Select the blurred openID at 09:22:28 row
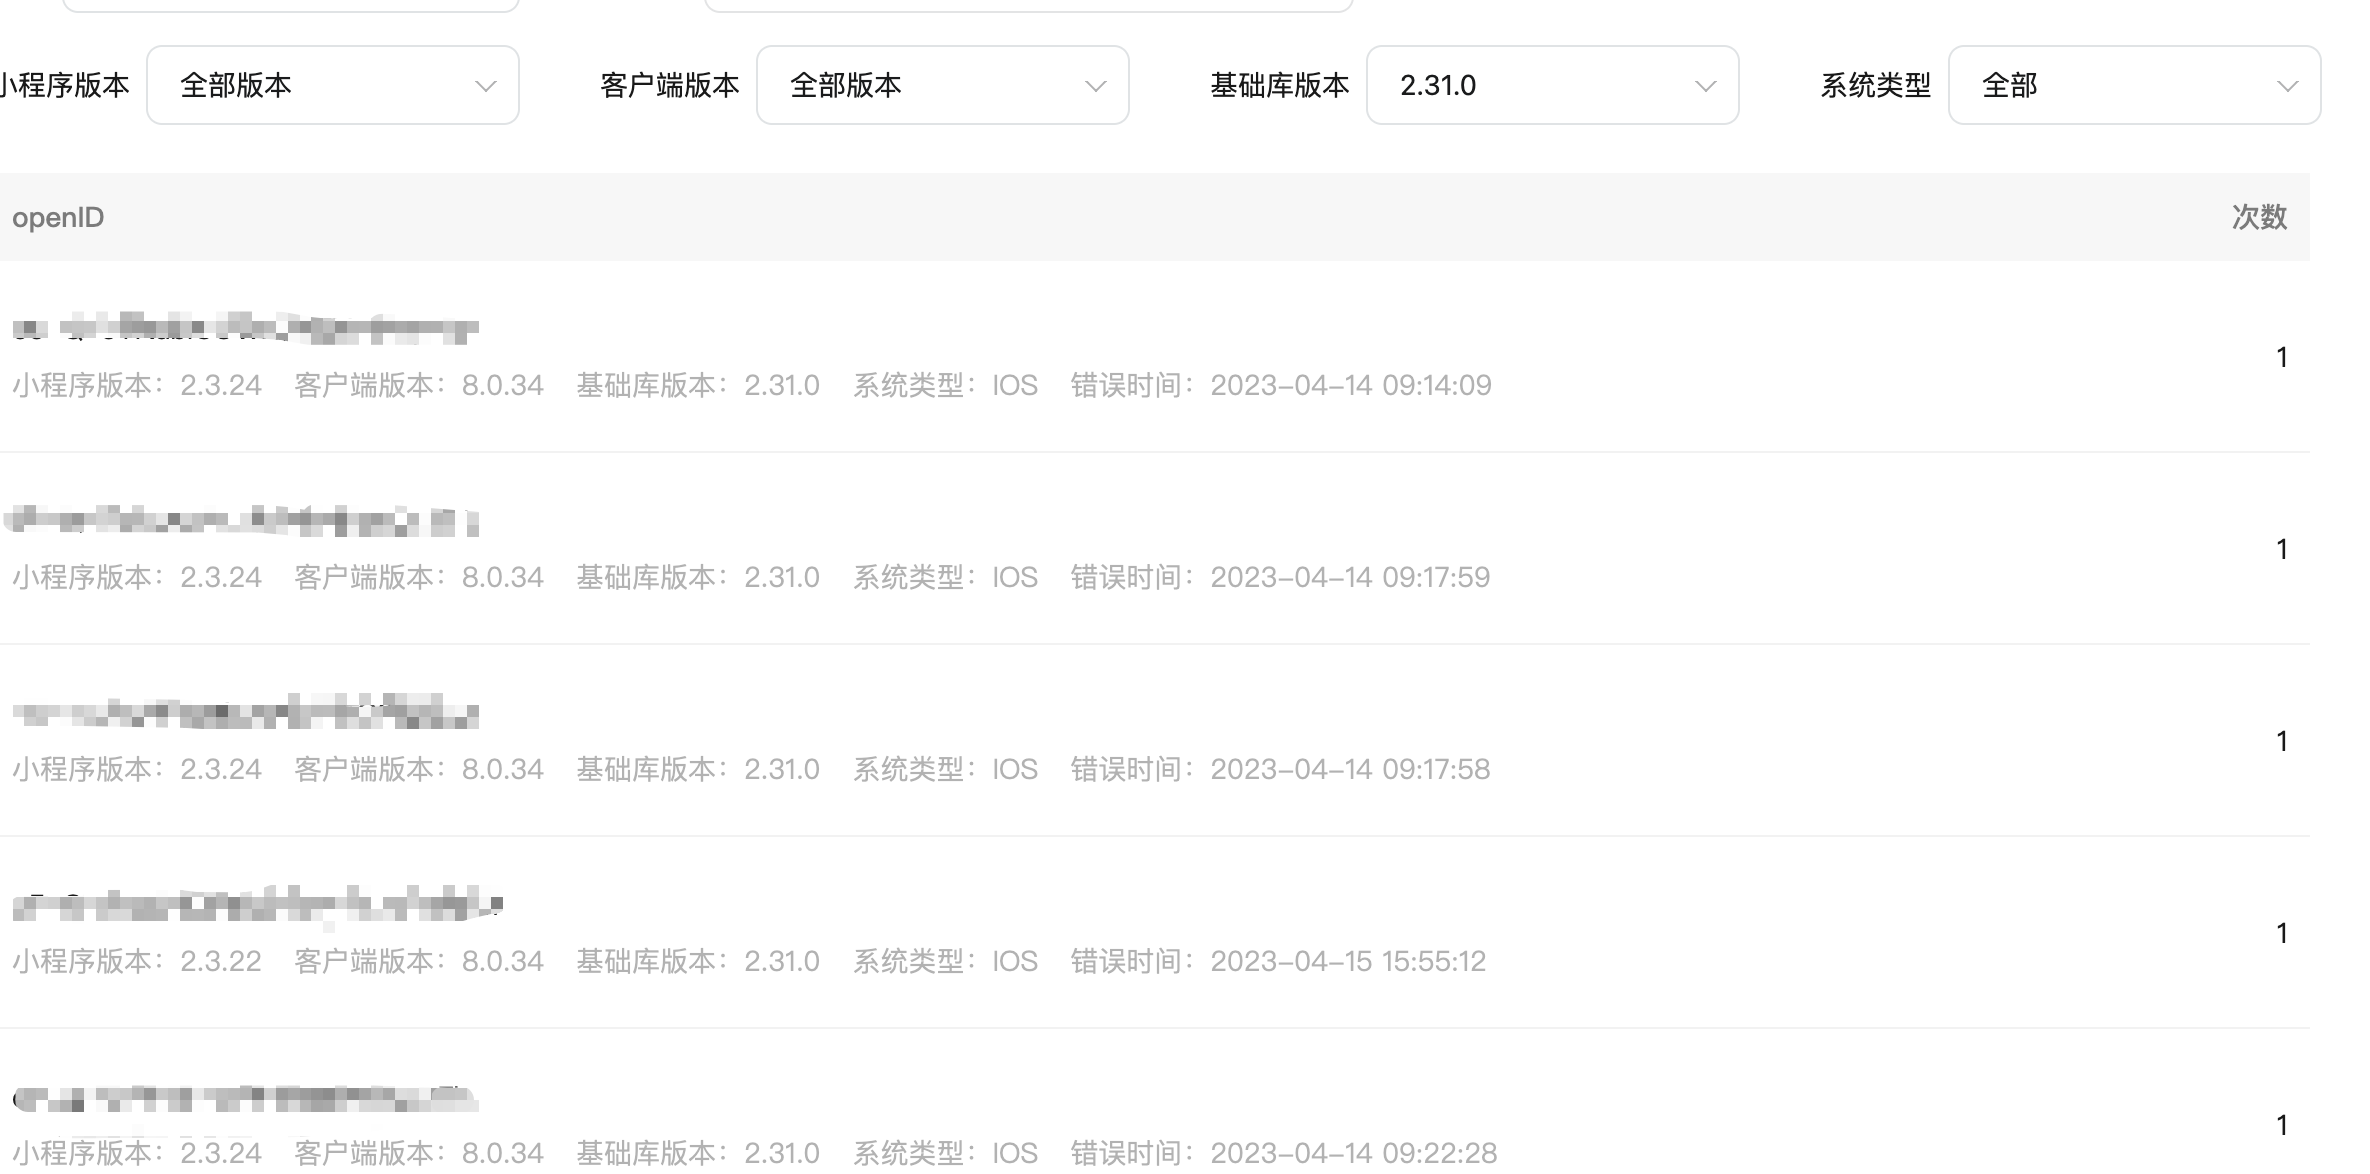 point(245,1098)
